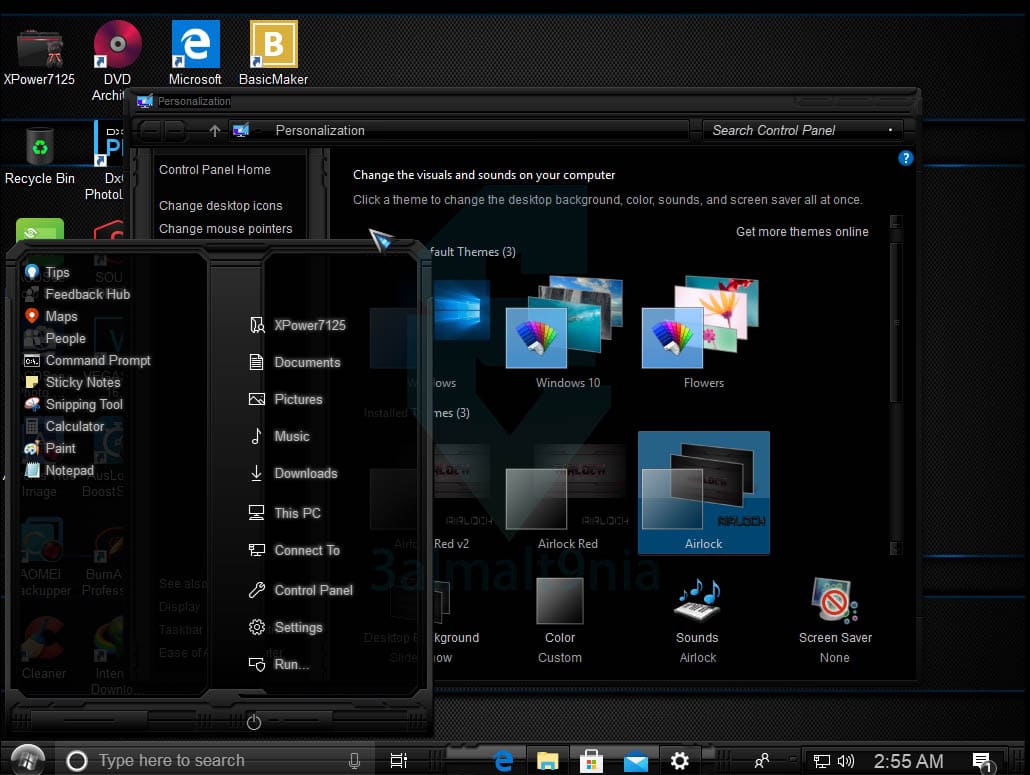Open Sticky Notes in the Start menu
Viewport: 1030px width, 775px height.
click(73, 382)
